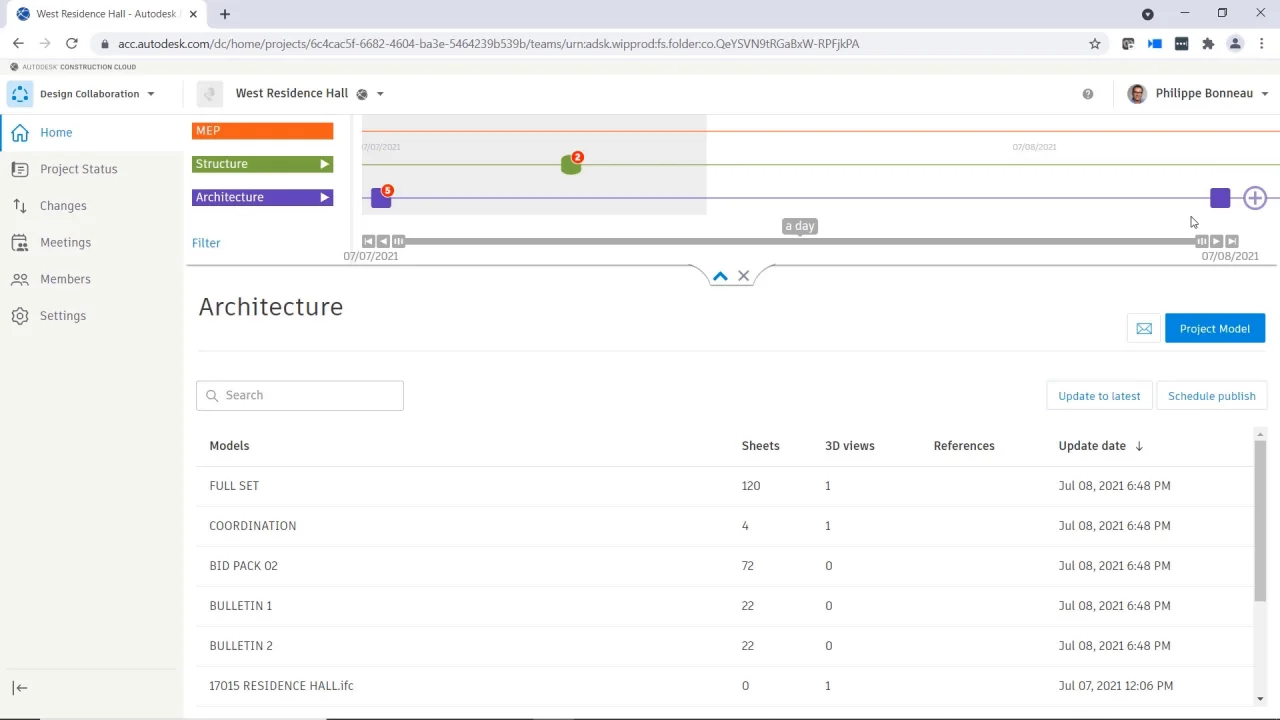Click the Members people icon
The image size is (1280, 720).
point(20,279)
